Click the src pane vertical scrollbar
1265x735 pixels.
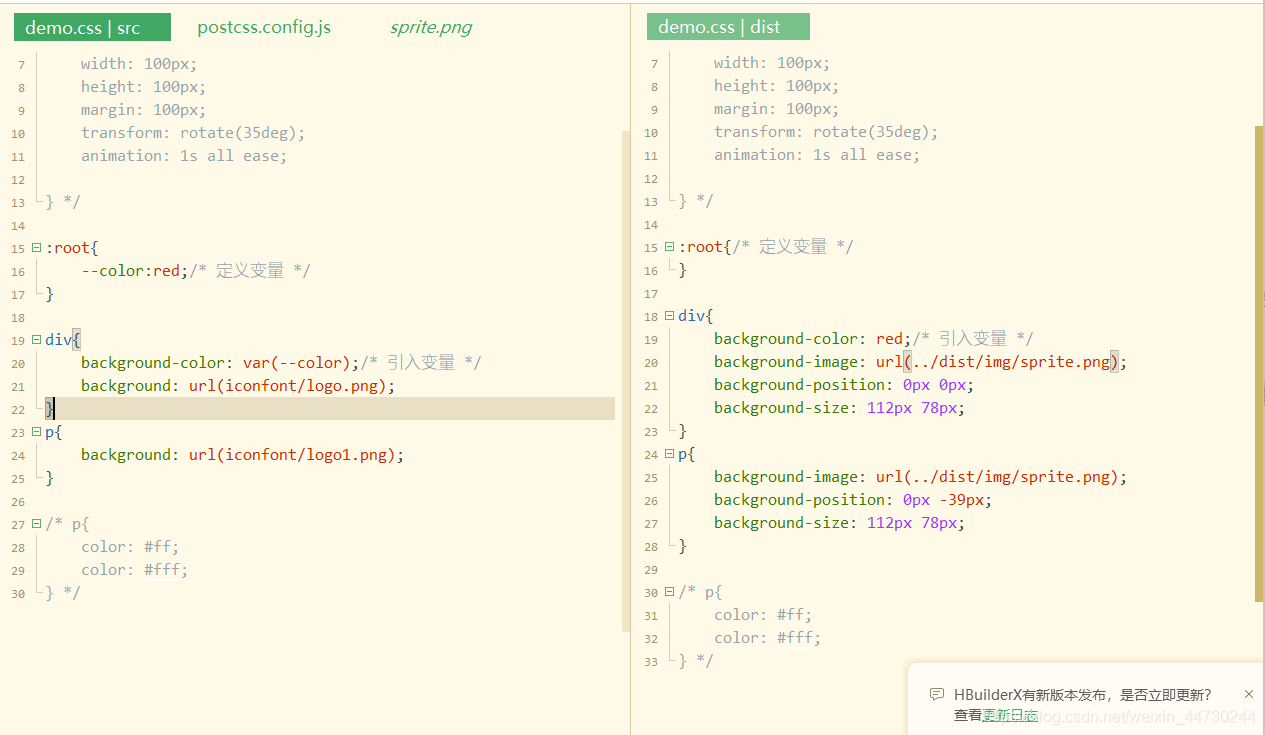(x=626, y=380)
